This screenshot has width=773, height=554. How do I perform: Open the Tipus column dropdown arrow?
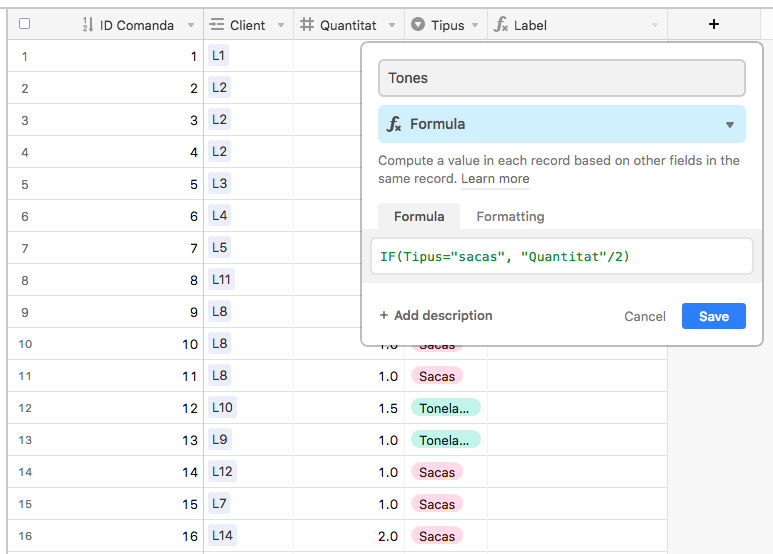[x=475, y=25]
